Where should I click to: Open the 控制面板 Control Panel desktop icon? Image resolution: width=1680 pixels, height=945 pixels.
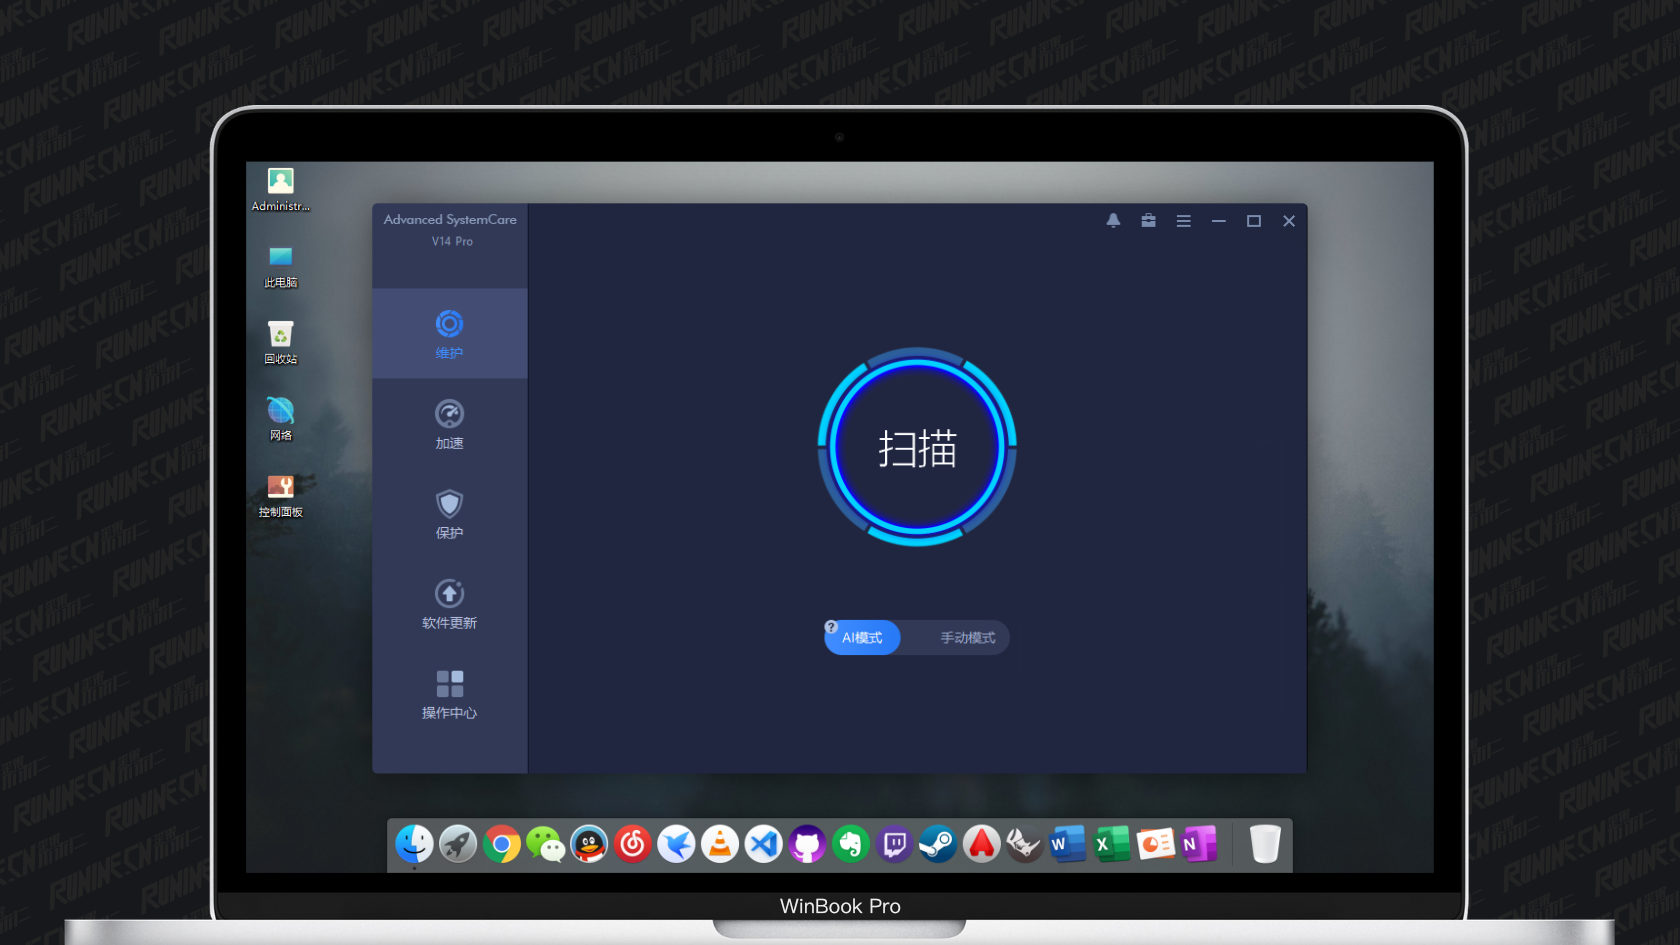tap(280, 493)
